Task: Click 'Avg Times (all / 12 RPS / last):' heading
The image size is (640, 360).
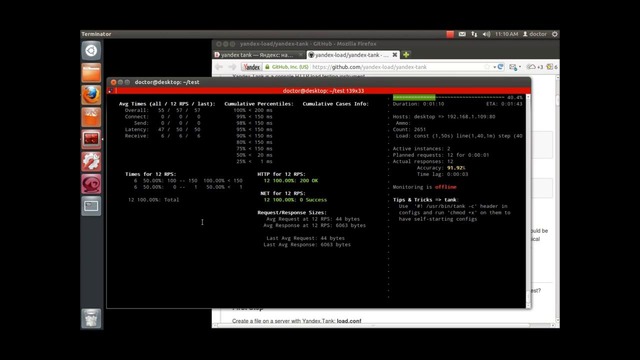Action: point(167,104)
